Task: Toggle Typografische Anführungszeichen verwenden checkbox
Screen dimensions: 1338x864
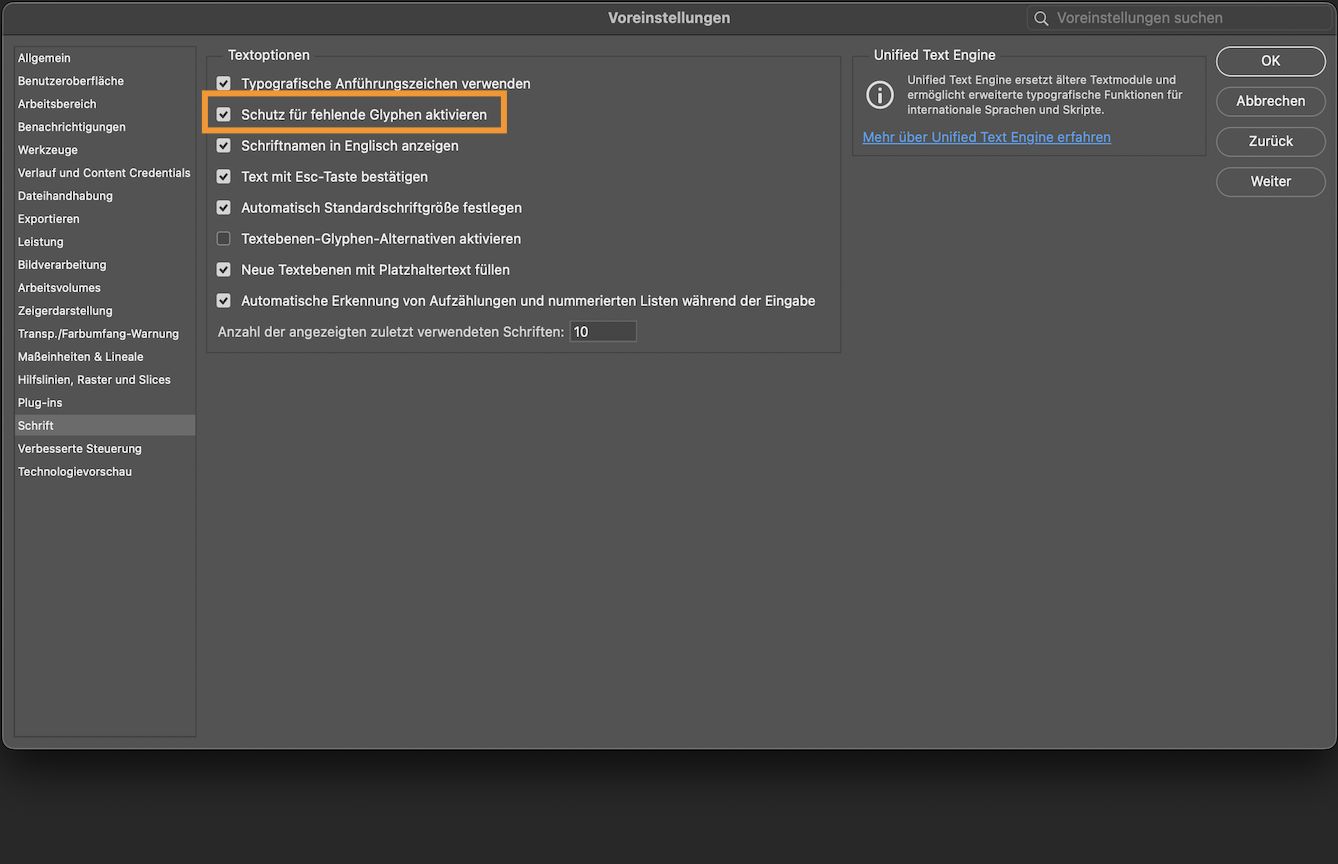Action: coord(224,84)
